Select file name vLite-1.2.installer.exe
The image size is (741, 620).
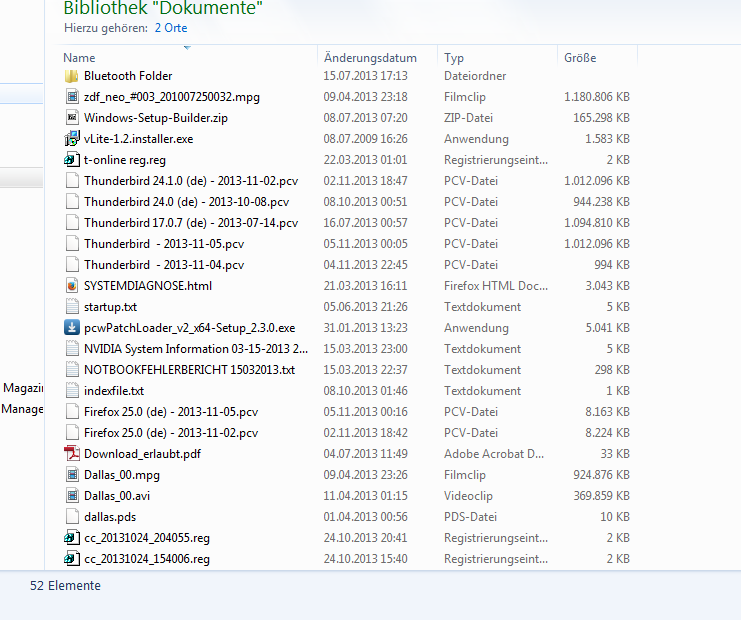click(138, 139)
